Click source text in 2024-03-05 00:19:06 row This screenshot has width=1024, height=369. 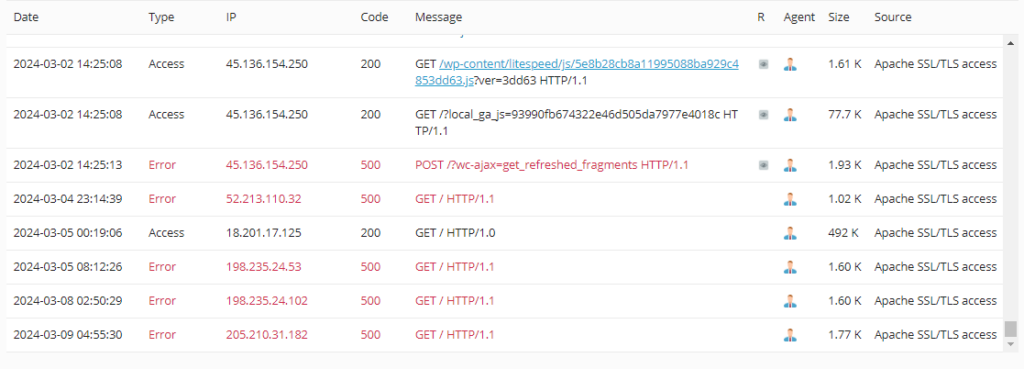point(936,233)
